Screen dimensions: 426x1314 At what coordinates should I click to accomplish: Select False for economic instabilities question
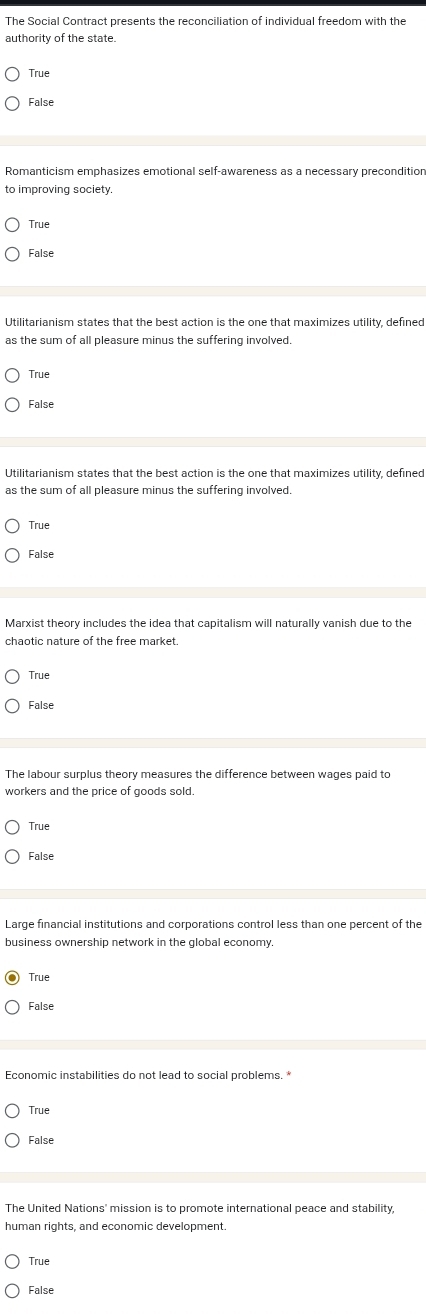pos(13,1141)
